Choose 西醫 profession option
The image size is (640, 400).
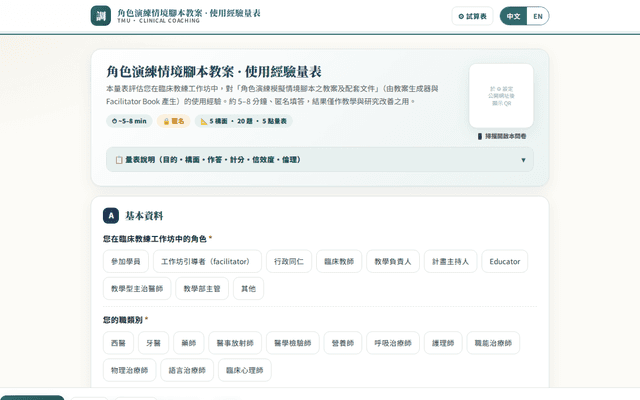118,343
